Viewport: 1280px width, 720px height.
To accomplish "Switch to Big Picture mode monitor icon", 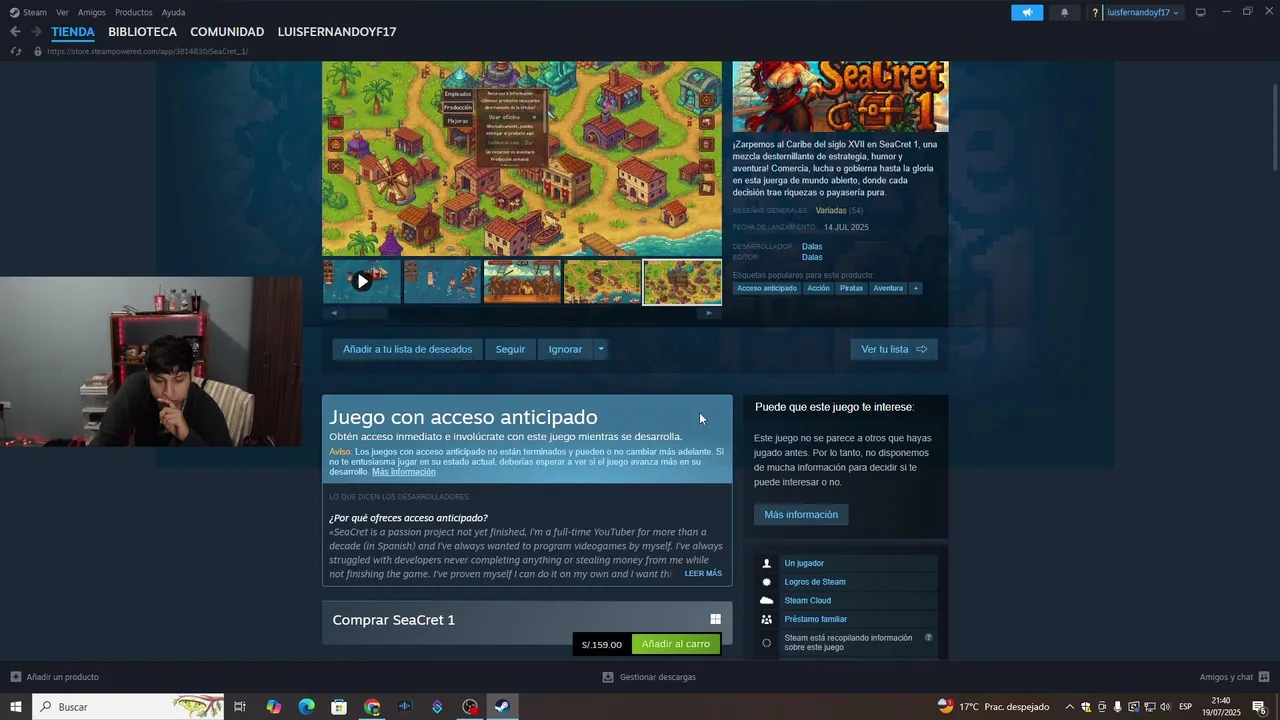I will [x=1201, y=12].
